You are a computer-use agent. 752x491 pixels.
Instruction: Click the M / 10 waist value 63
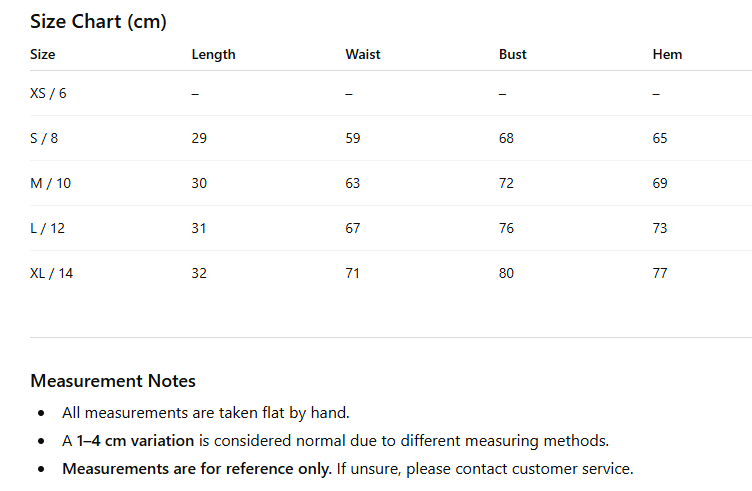pyautogui.click(x=353, y=183)
